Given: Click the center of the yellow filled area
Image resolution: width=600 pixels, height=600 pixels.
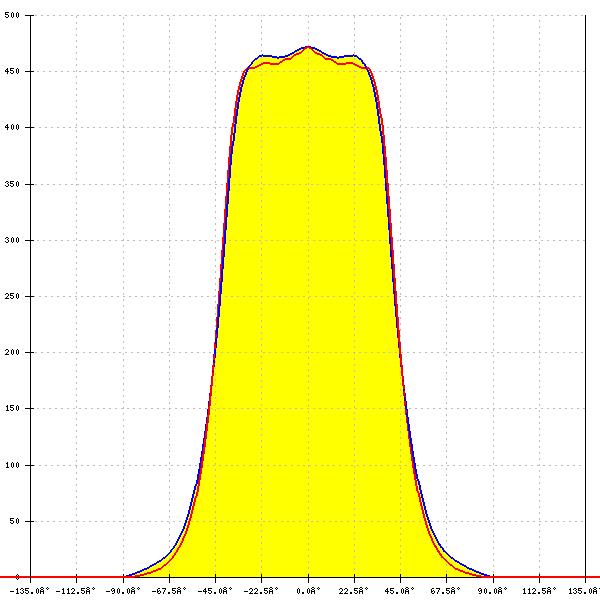Looking at the screenshot, I should (308, 320).
